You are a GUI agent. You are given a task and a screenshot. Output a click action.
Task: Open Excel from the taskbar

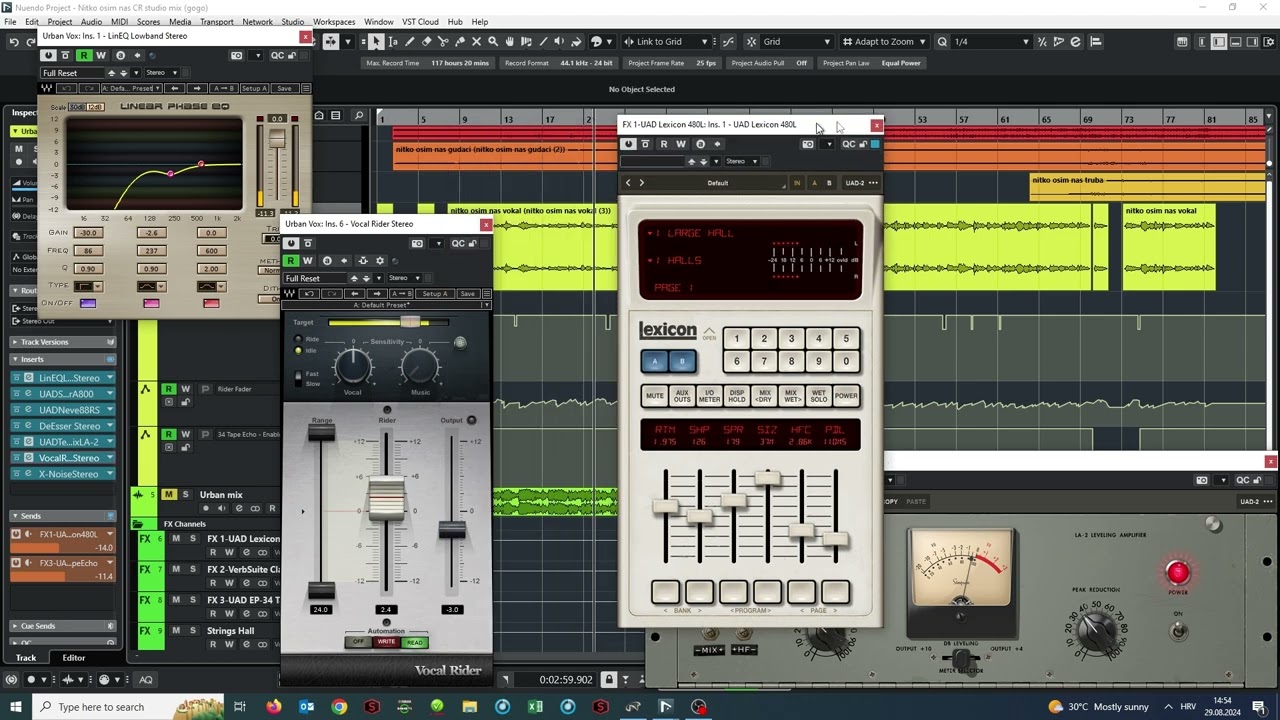pos(535,707)
